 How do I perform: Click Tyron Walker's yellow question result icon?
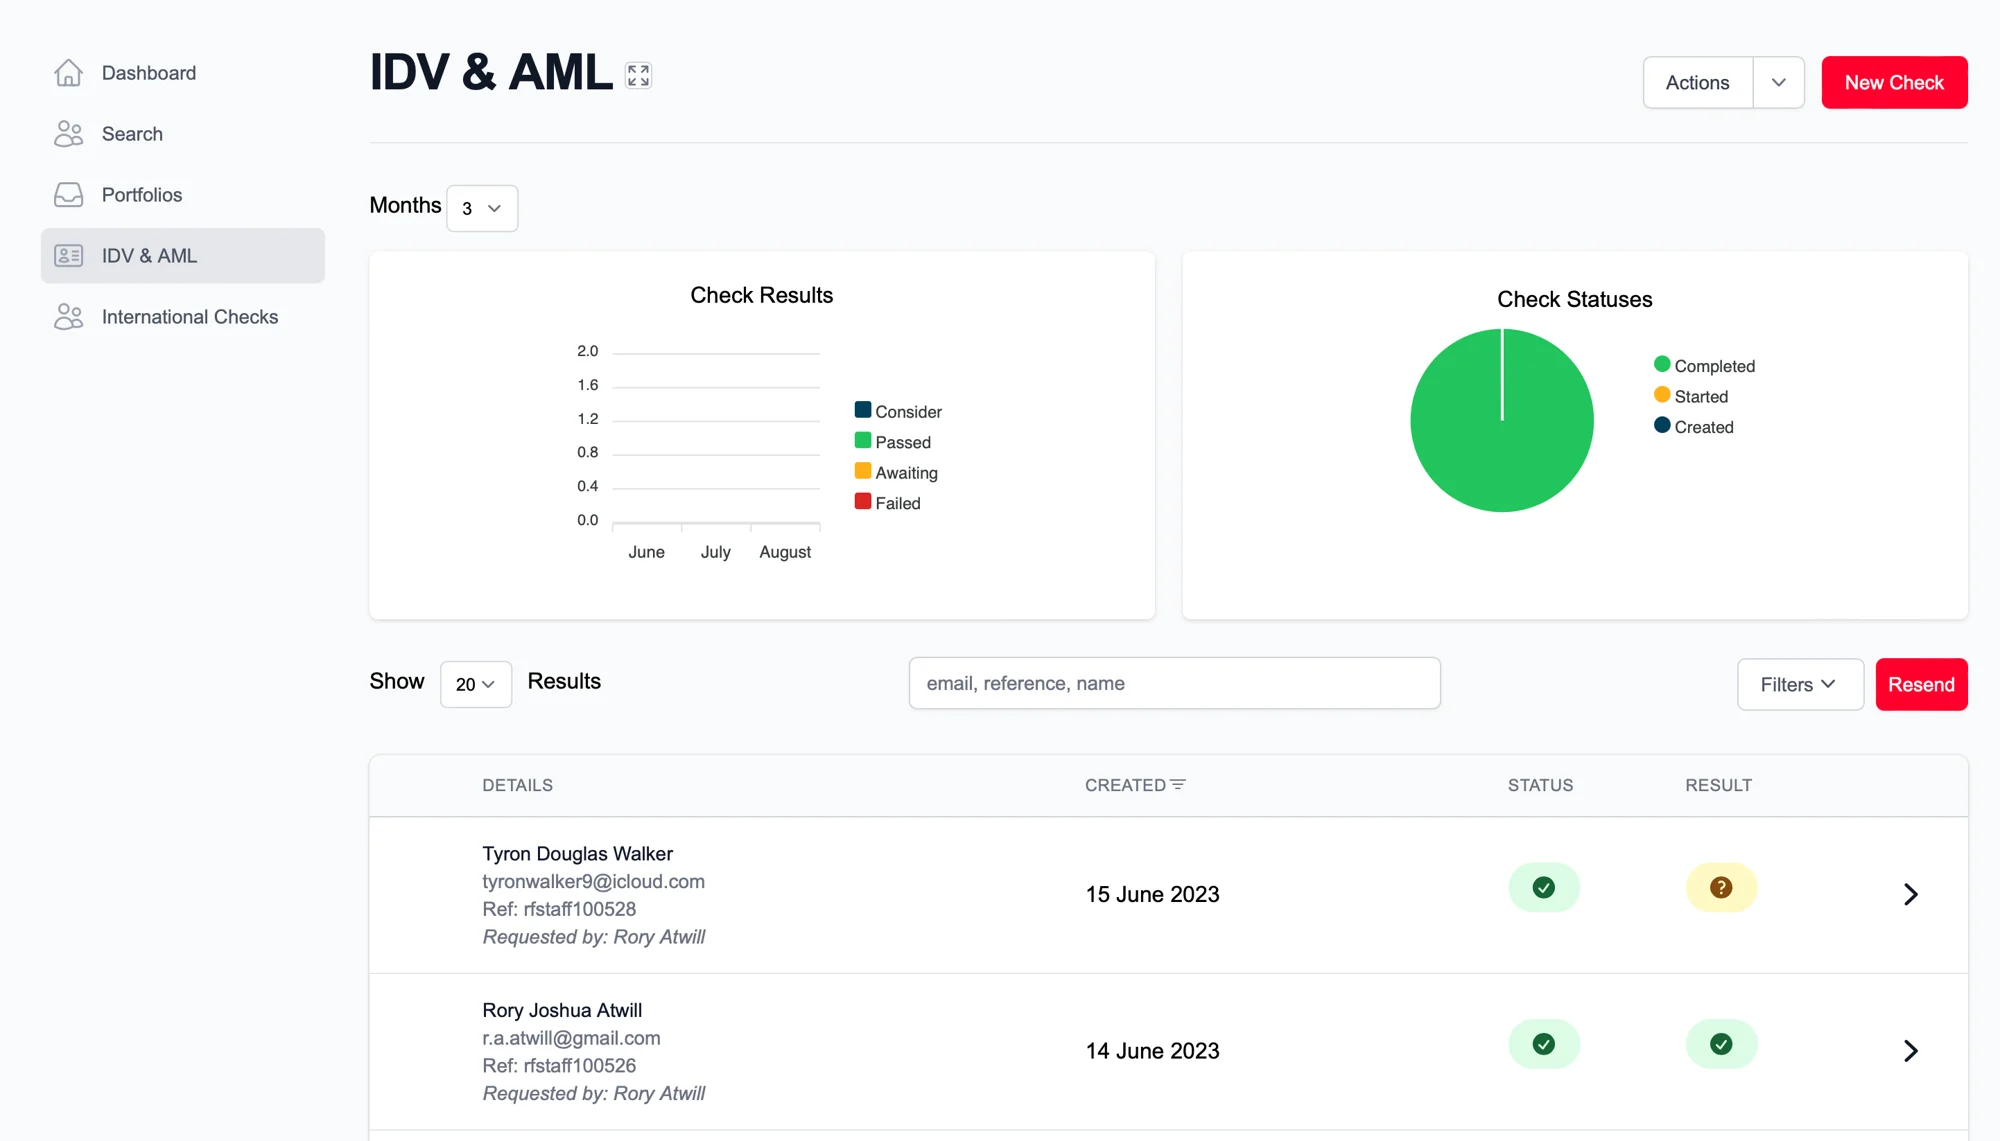pyautogui.click(x=1720, y=888)
